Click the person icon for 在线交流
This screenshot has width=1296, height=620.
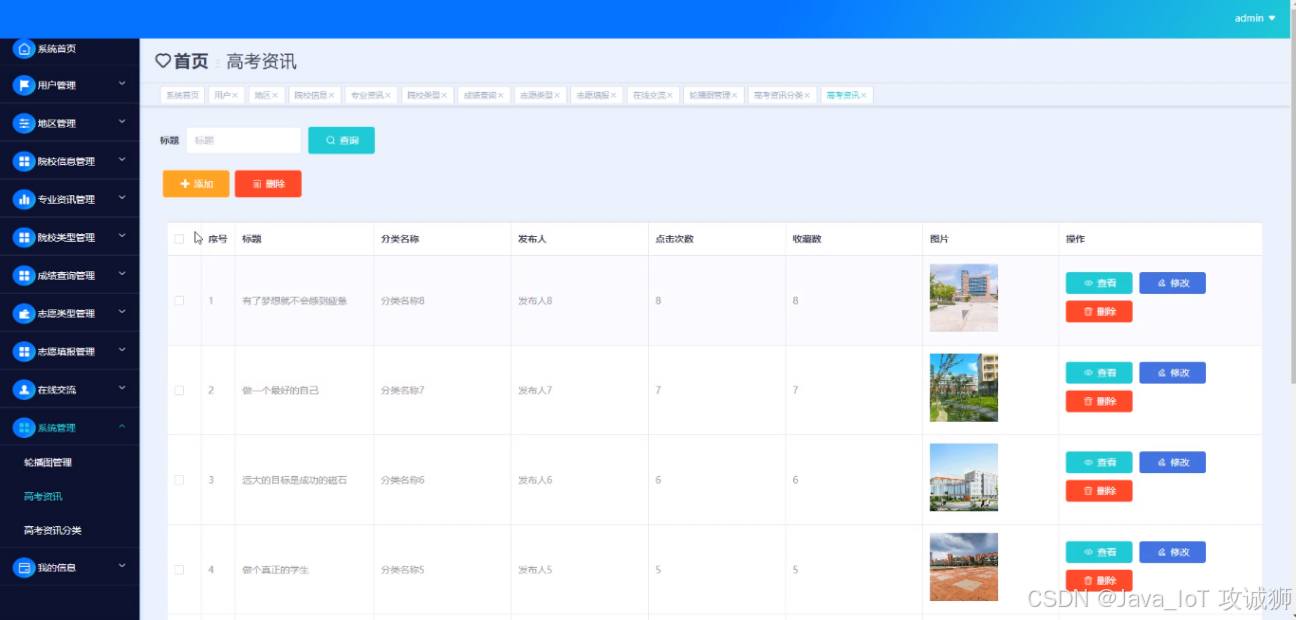(24, 389)
